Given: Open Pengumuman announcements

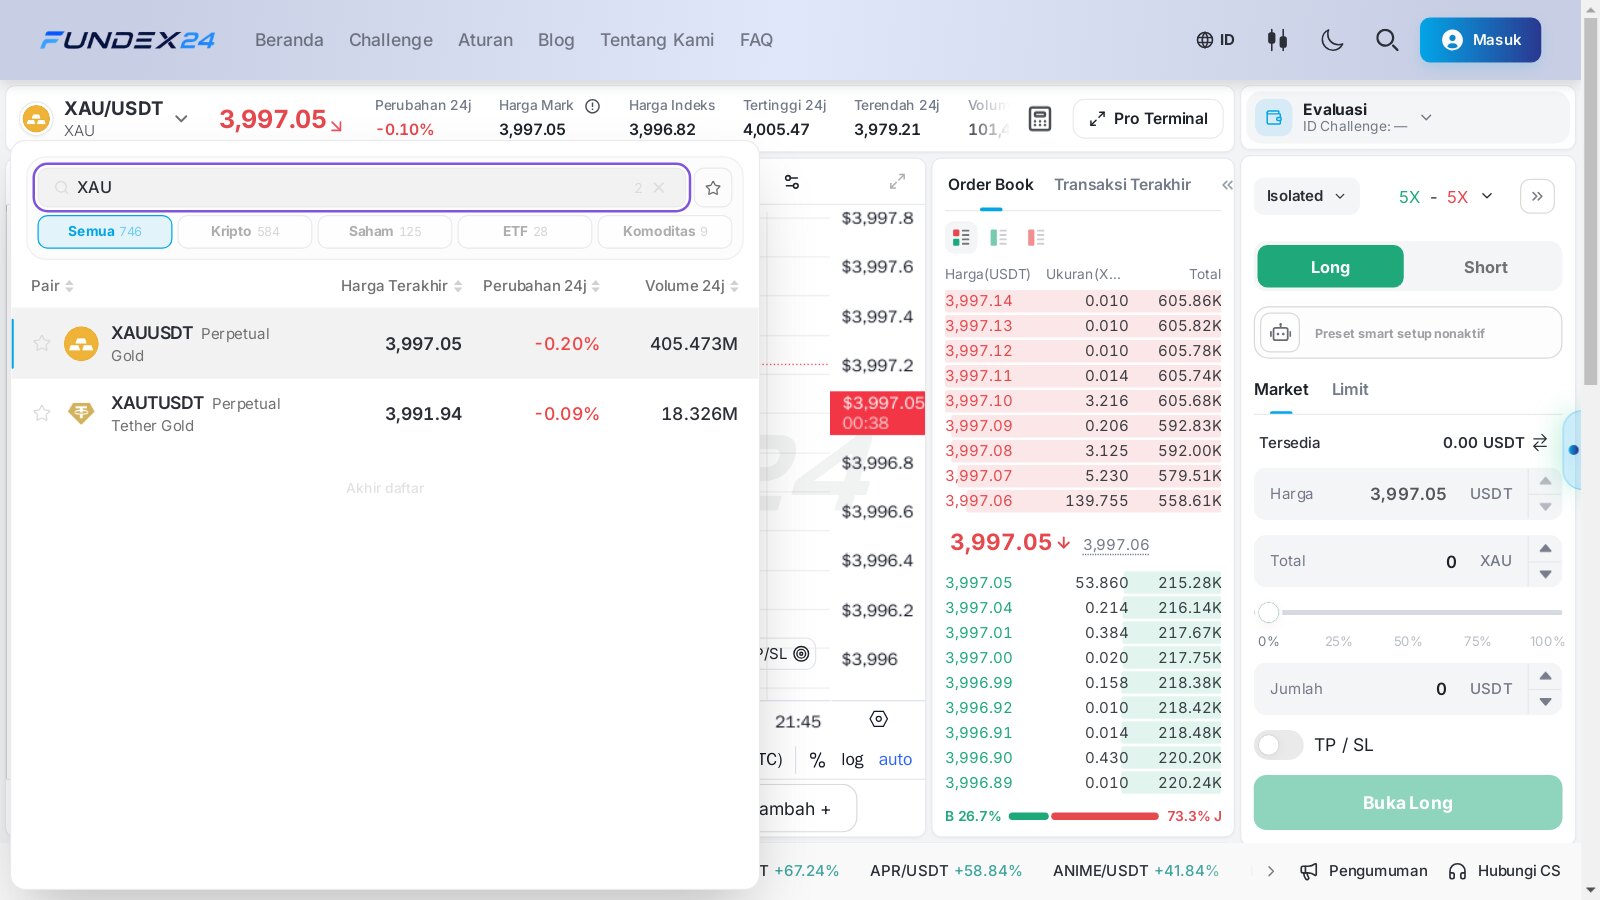Looking at the screenshot, I should point(1363,871).
